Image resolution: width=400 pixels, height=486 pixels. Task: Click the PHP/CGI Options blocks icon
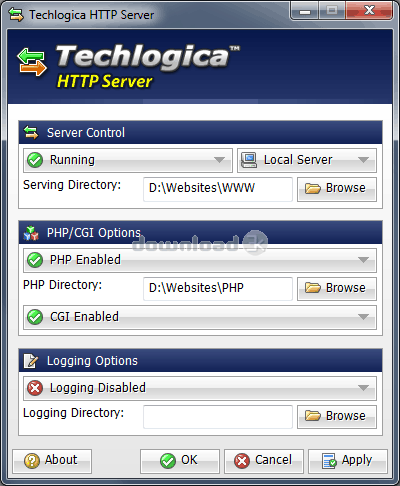click(31, 233)
